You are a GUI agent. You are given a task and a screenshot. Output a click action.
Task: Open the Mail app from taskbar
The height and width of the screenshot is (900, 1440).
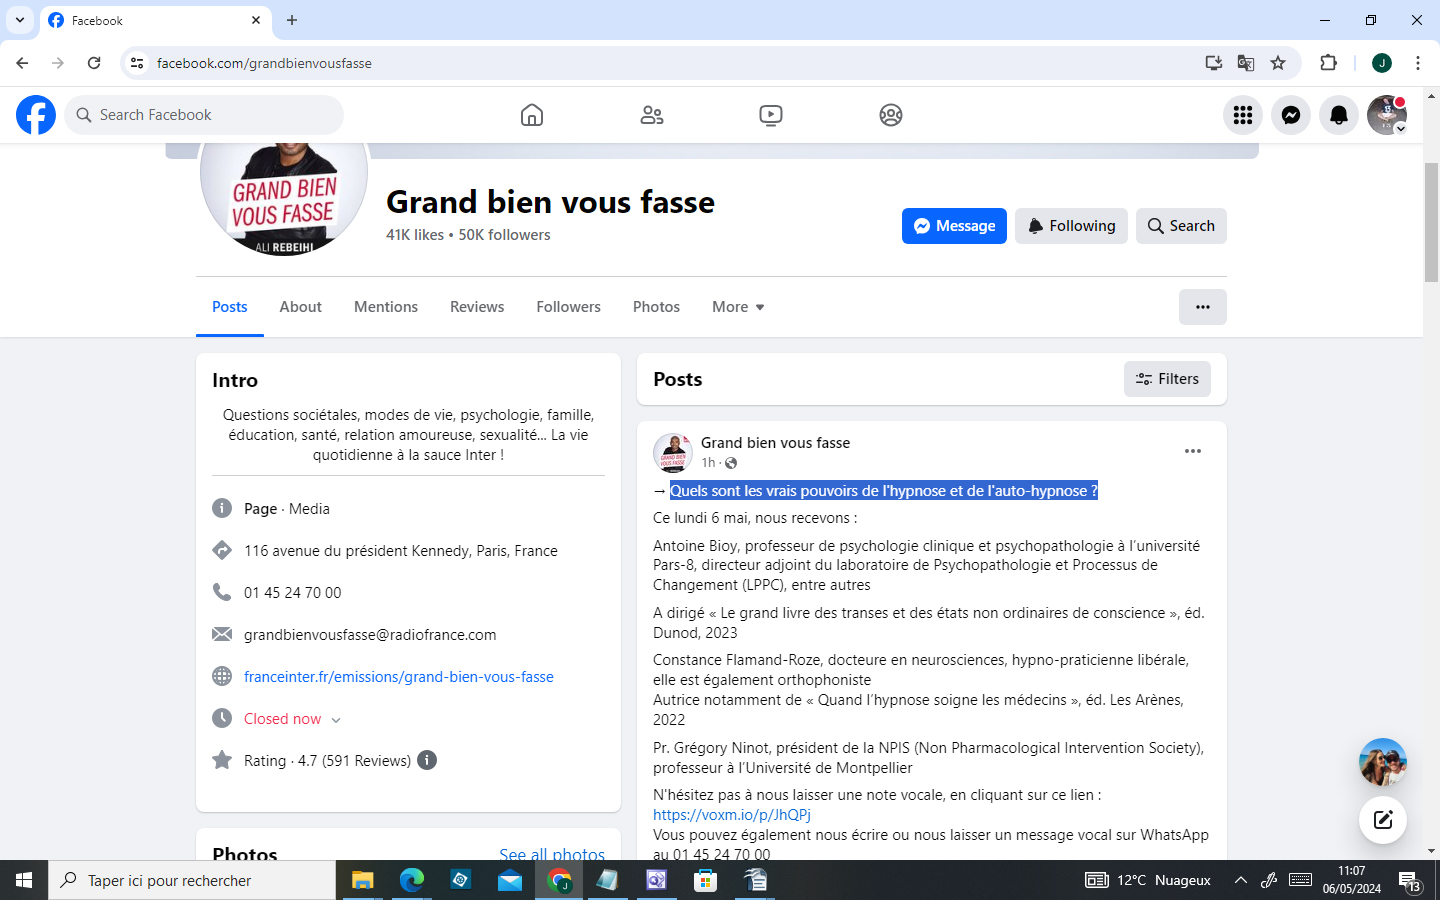[510, 880]
